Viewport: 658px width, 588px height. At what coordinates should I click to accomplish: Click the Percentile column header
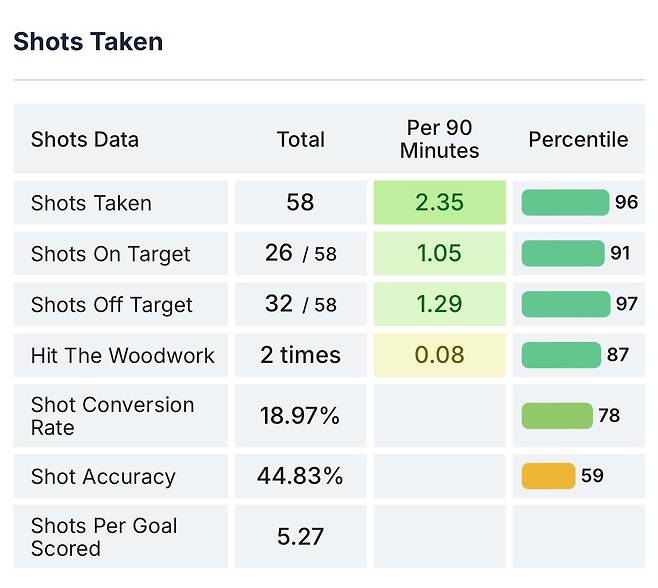[x=578, y=140]
